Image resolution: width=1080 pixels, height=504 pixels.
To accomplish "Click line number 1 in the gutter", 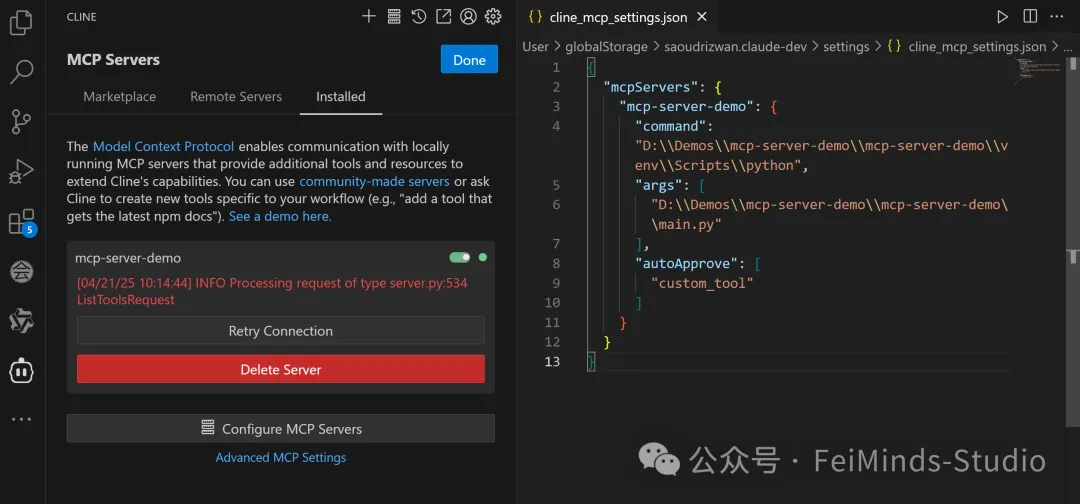I will 557,67.
